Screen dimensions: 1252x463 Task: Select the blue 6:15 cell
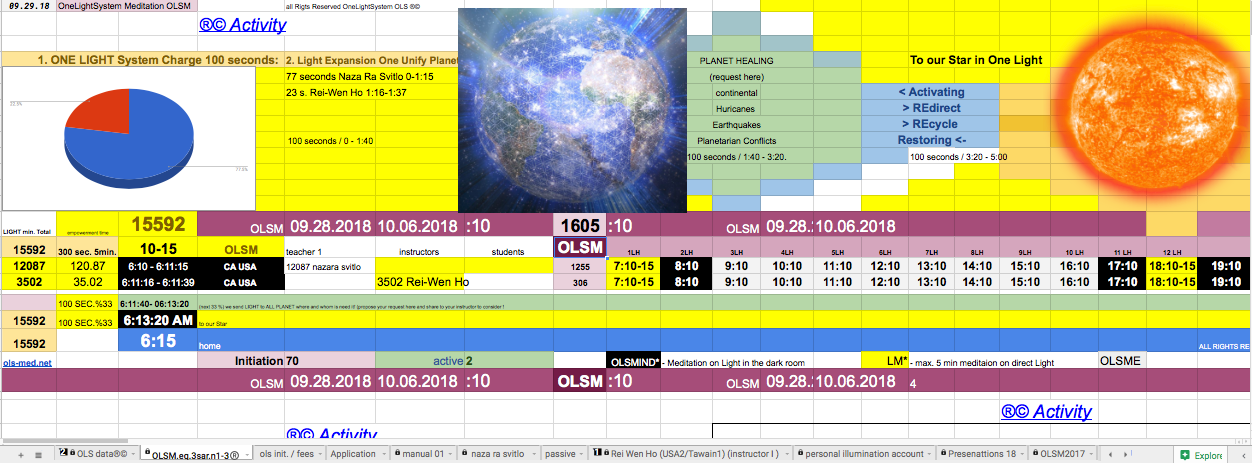coord(157,341)
